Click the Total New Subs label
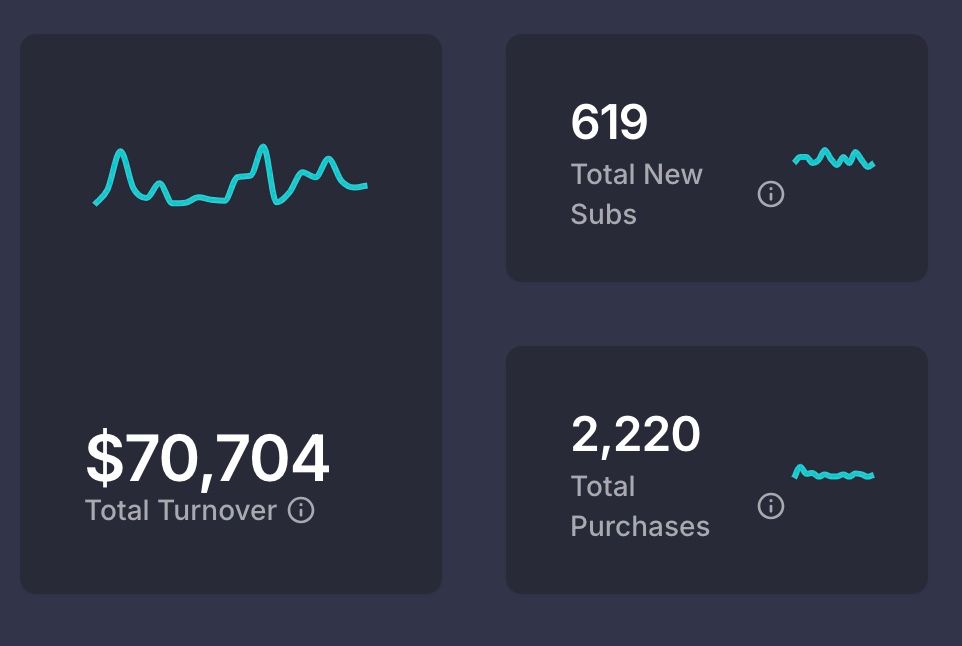This screenshot has width=962, height=646. pos(635,194)
